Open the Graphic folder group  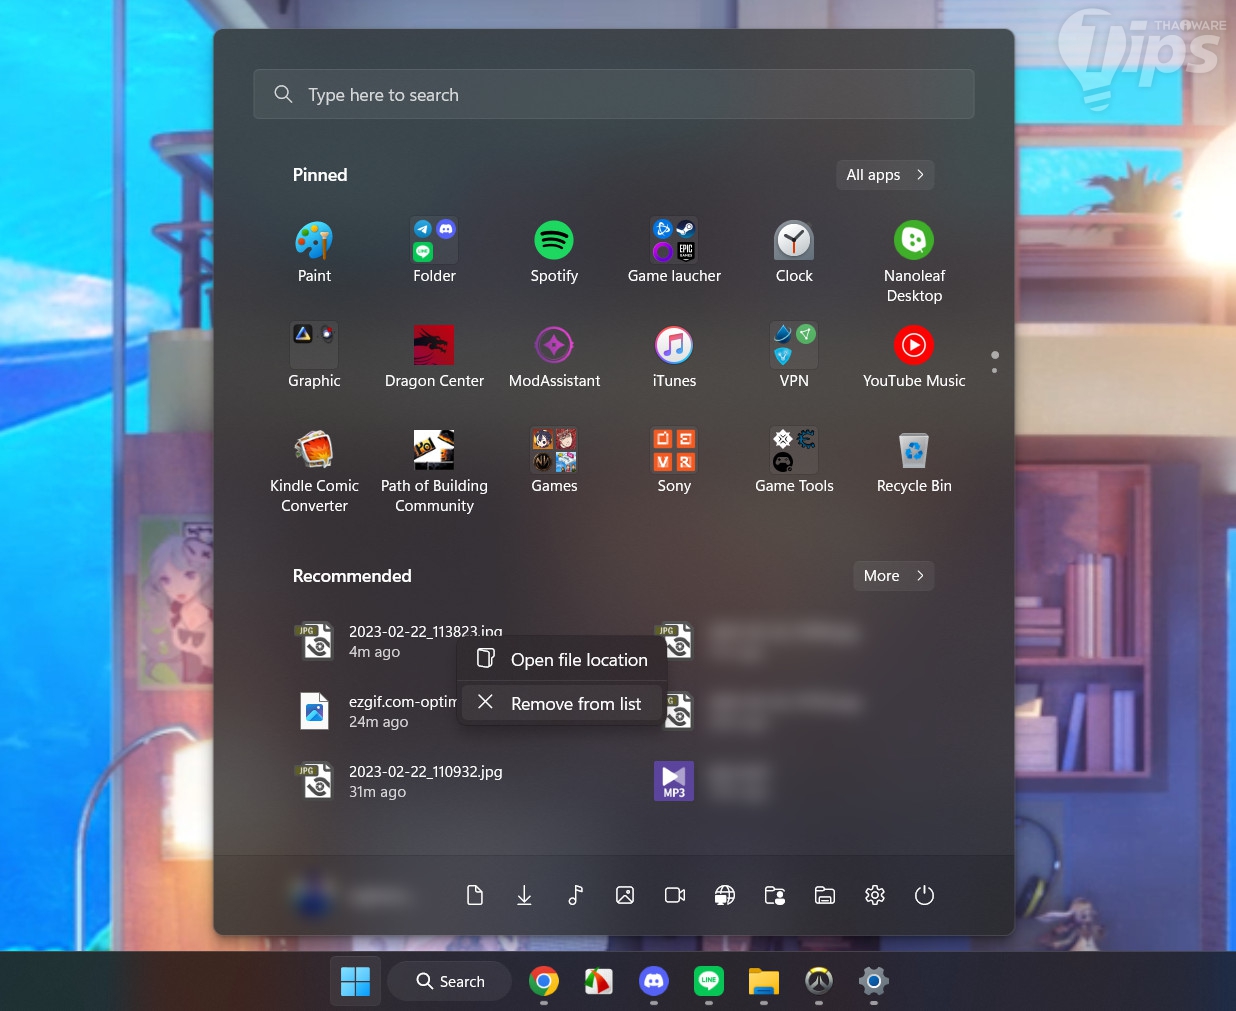click(x=314, y=357)
